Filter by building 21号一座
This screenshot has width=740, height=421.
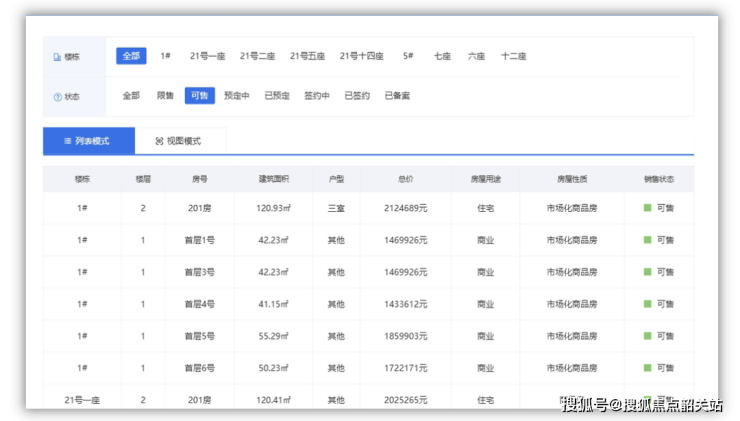pyautogui.click(x=207, y=56)
